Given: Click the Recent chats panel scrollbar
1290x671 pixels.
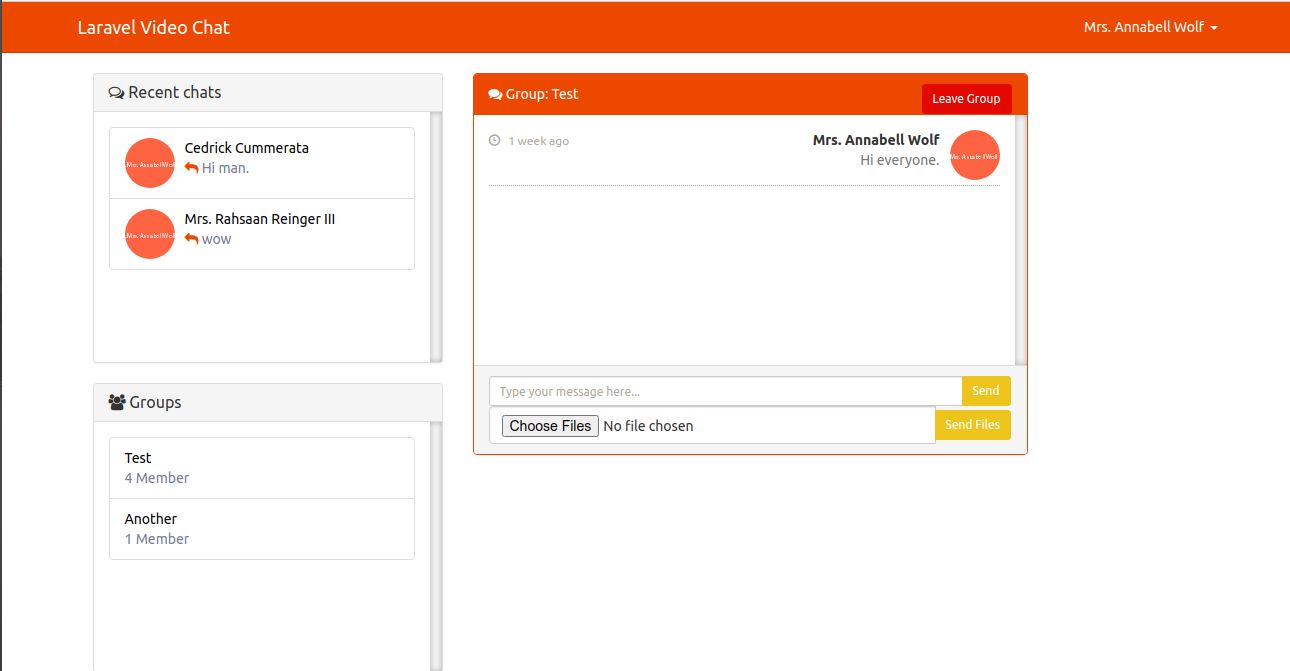Looking at the screenshot, I should pos(436,237).
